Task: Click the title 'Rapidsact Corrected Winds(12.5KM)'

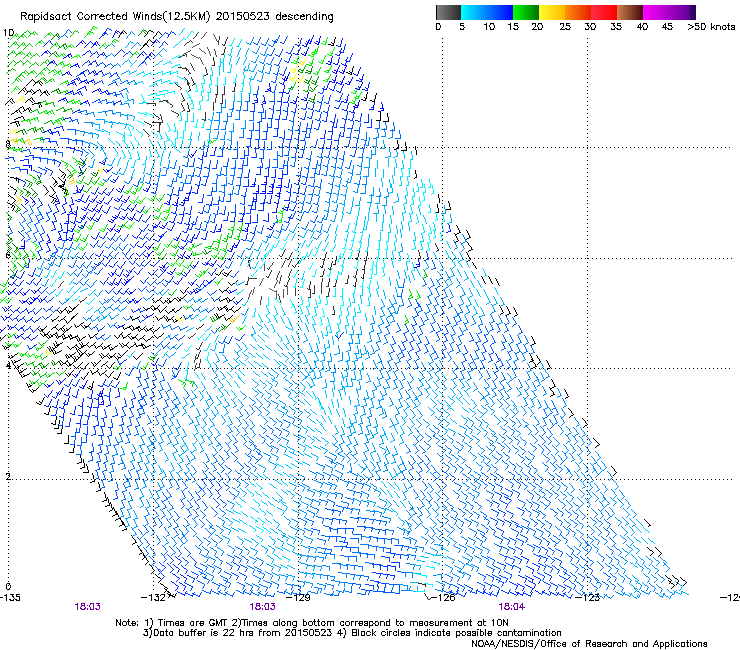Action: click(115, 17)
